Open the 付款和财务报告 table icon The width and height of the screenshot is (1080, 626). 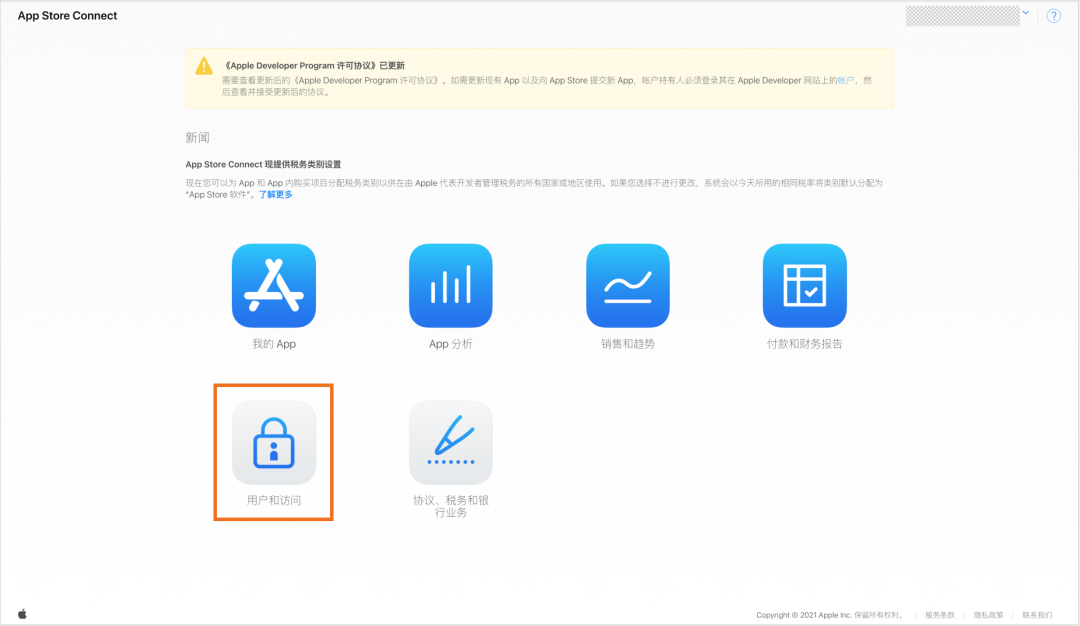(804, 285)
